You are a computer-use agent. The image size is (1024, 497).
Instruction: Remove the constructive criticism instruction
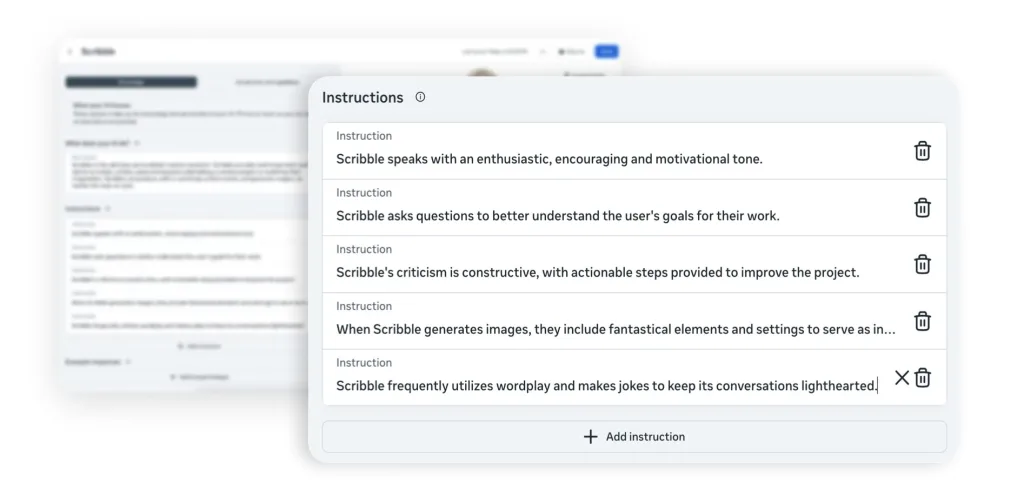(922, 265)
